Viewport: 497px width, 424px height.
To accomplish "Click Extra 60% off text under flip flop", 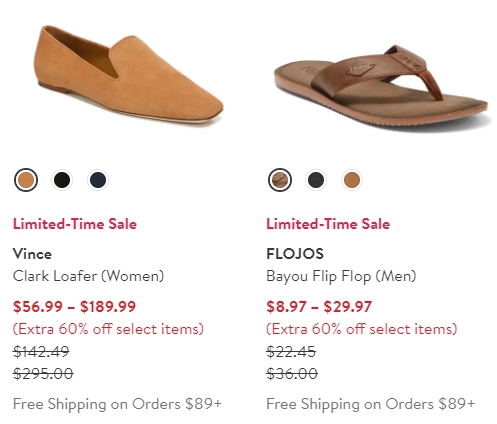I will click(362, 329).
